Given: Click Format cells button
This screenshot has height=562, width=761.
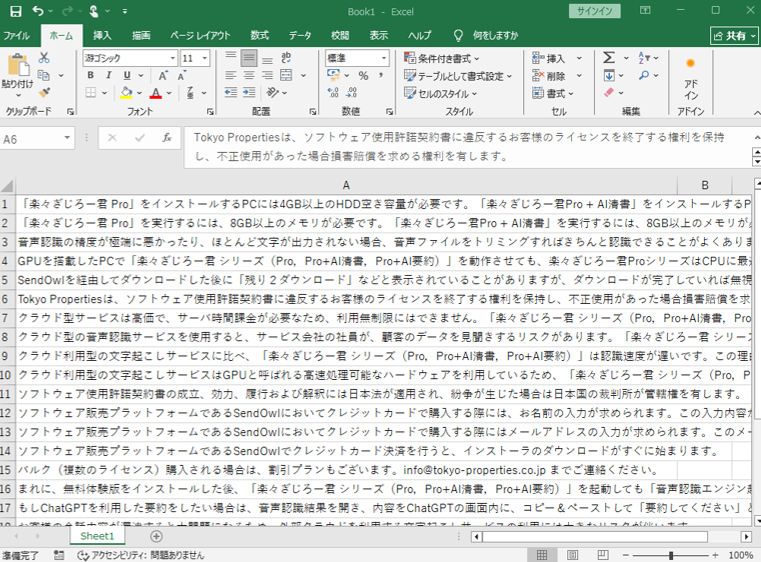Looking at the screenshot, I should point(553,93).
